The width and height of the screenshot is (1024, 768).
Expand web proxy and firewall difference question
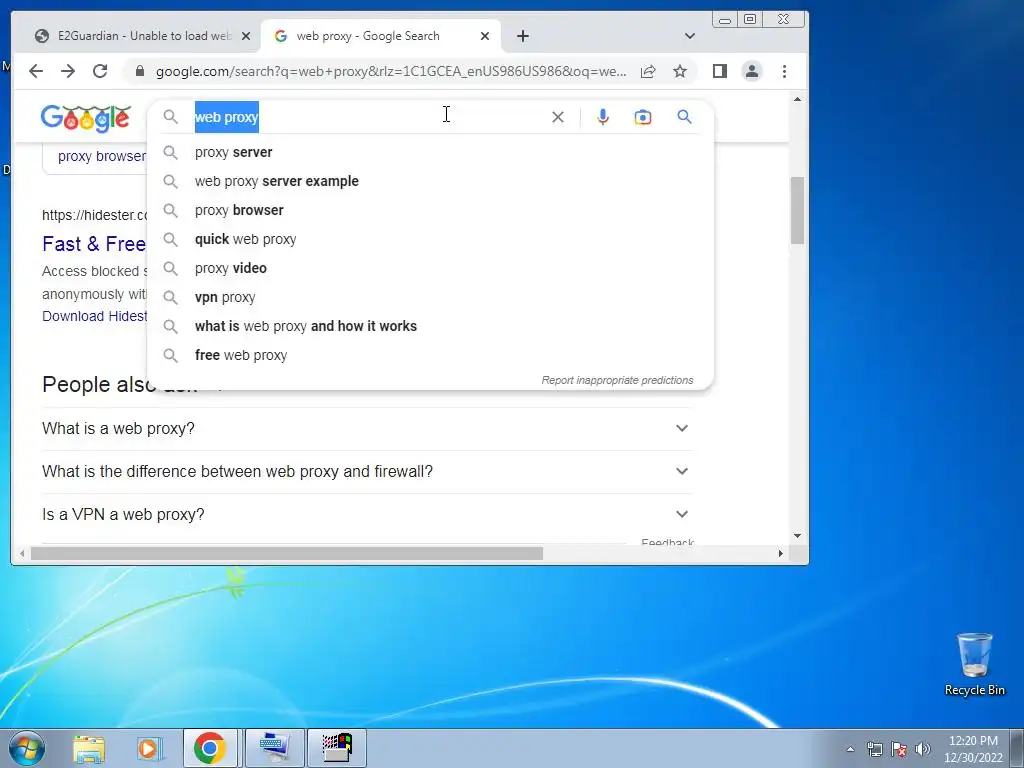tap(366, 472)
